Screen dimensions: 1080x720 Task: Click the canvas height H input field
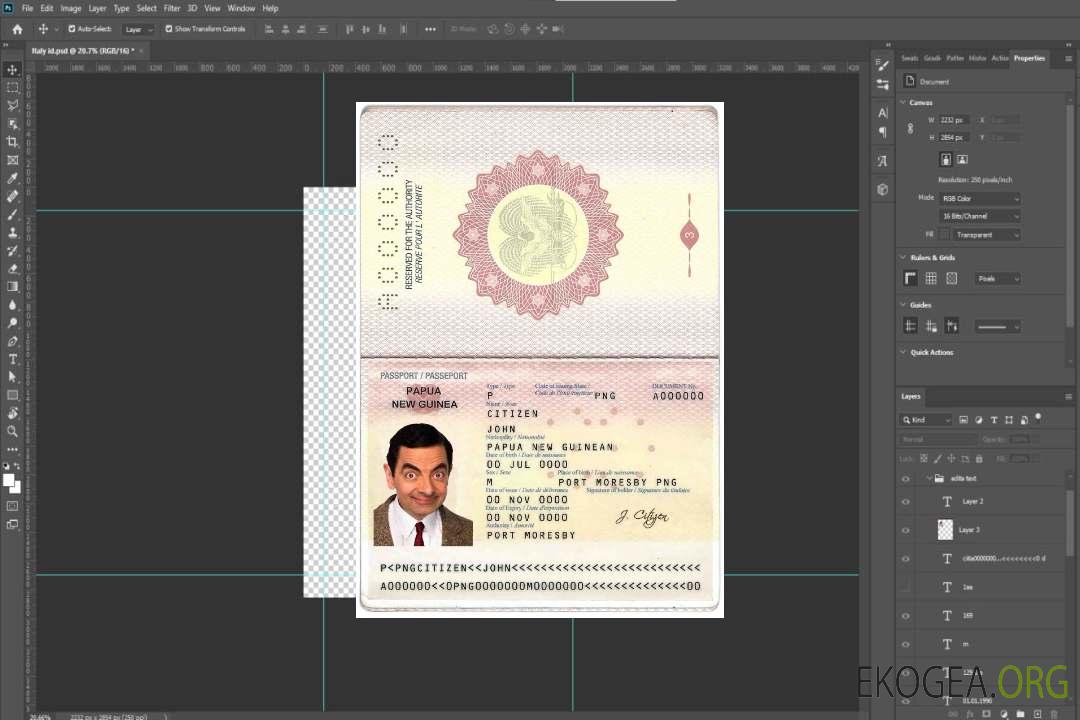pyautogui.click(x=953, y=138)
